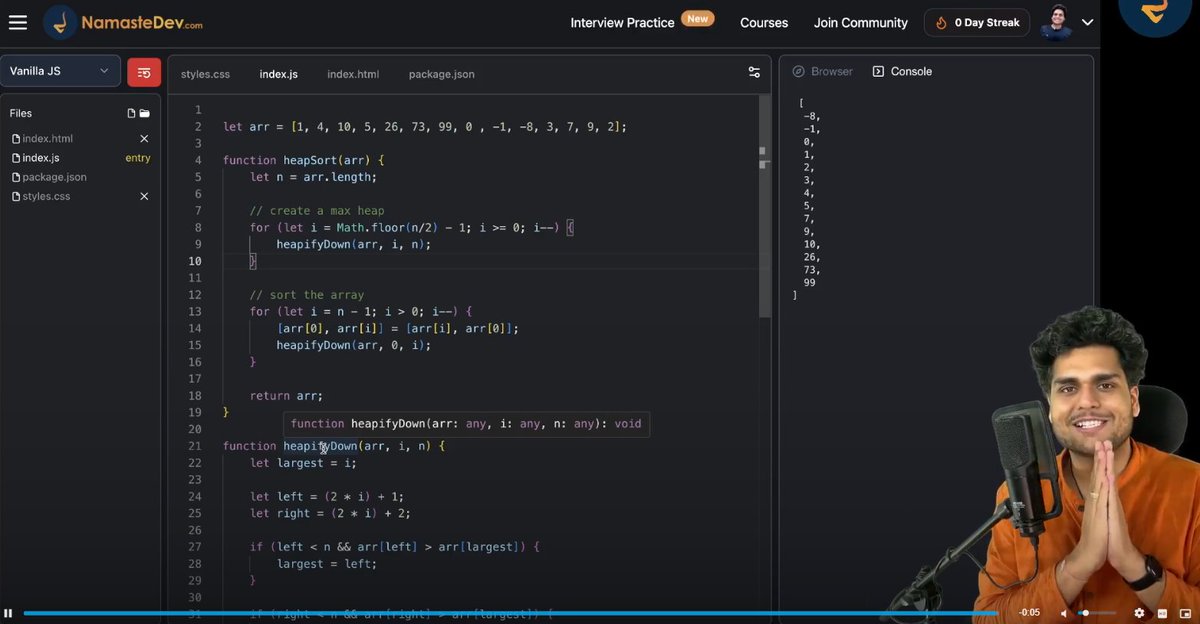Screen dimensions: 1200x624
Task: Open the user profile avatar
Action: click(1057, 22)
